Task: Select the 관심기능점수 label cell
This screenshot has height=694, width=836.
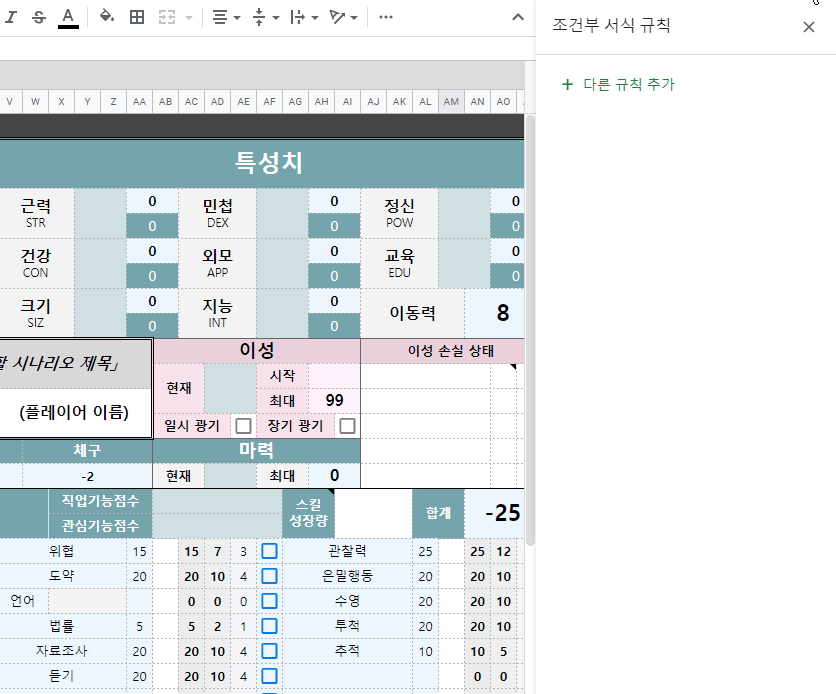Action: pyautogui.click(x=100, y=526)
